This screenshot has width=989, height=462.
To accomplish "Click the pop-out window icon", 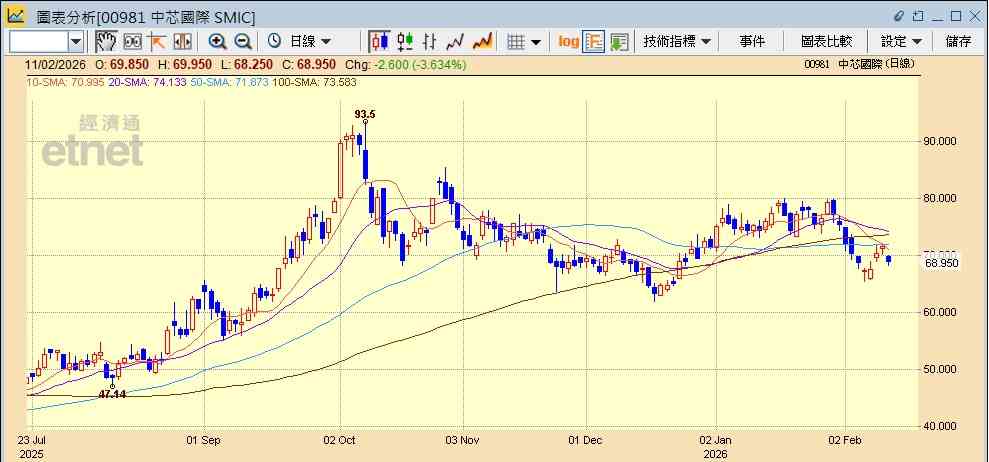I will [918, 16].
